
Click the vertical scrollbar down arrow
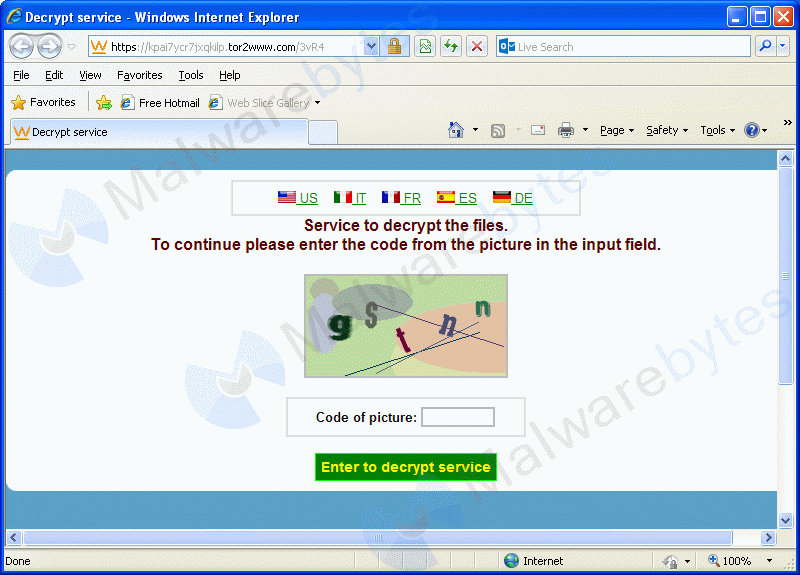click(x=785, y=520)
